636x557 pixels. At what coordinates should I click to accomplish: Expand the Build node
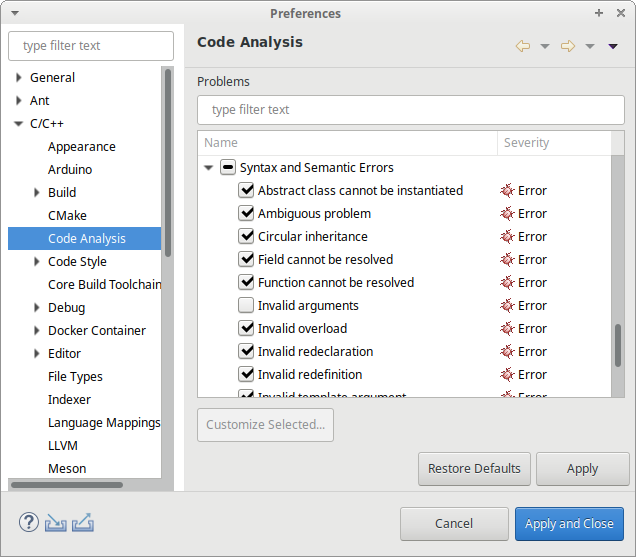tap(37, 192)
